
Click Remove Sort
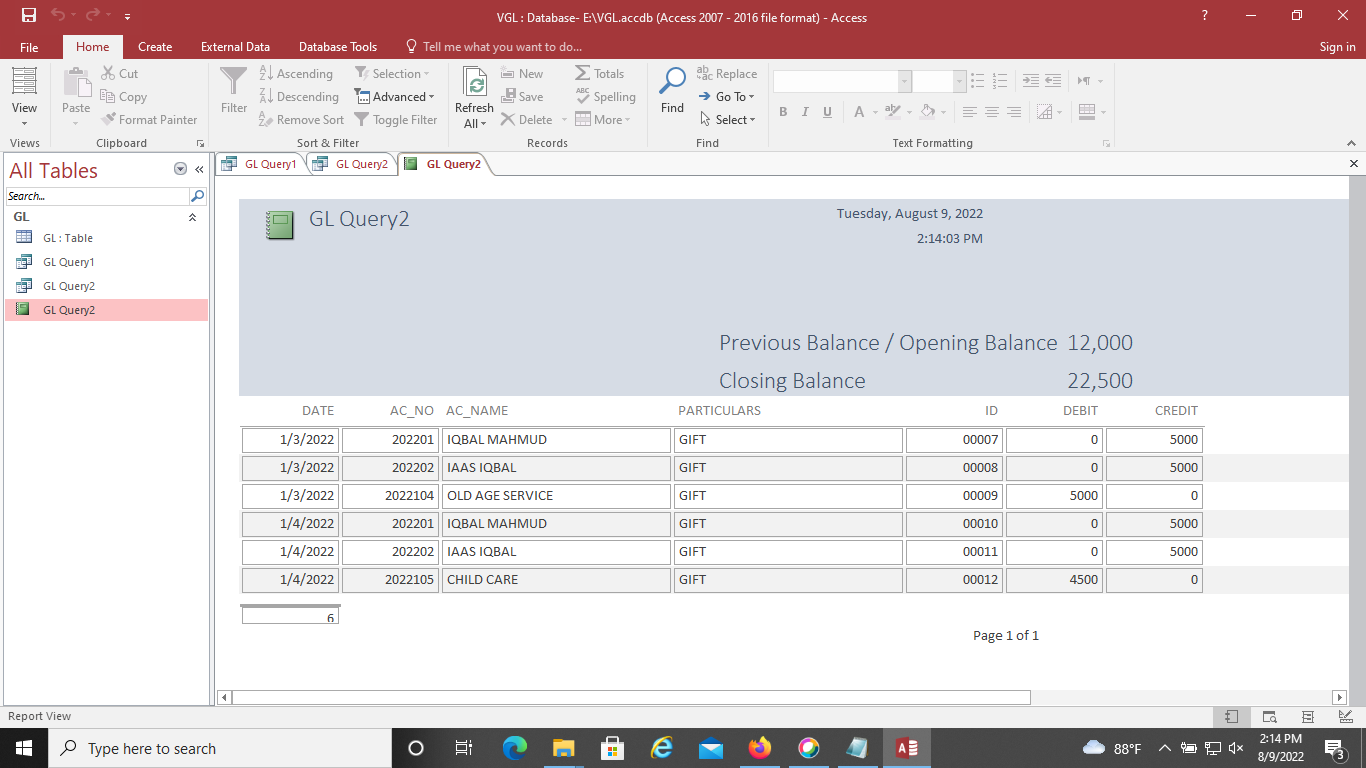pyautogui.click(x=301, y=120)
